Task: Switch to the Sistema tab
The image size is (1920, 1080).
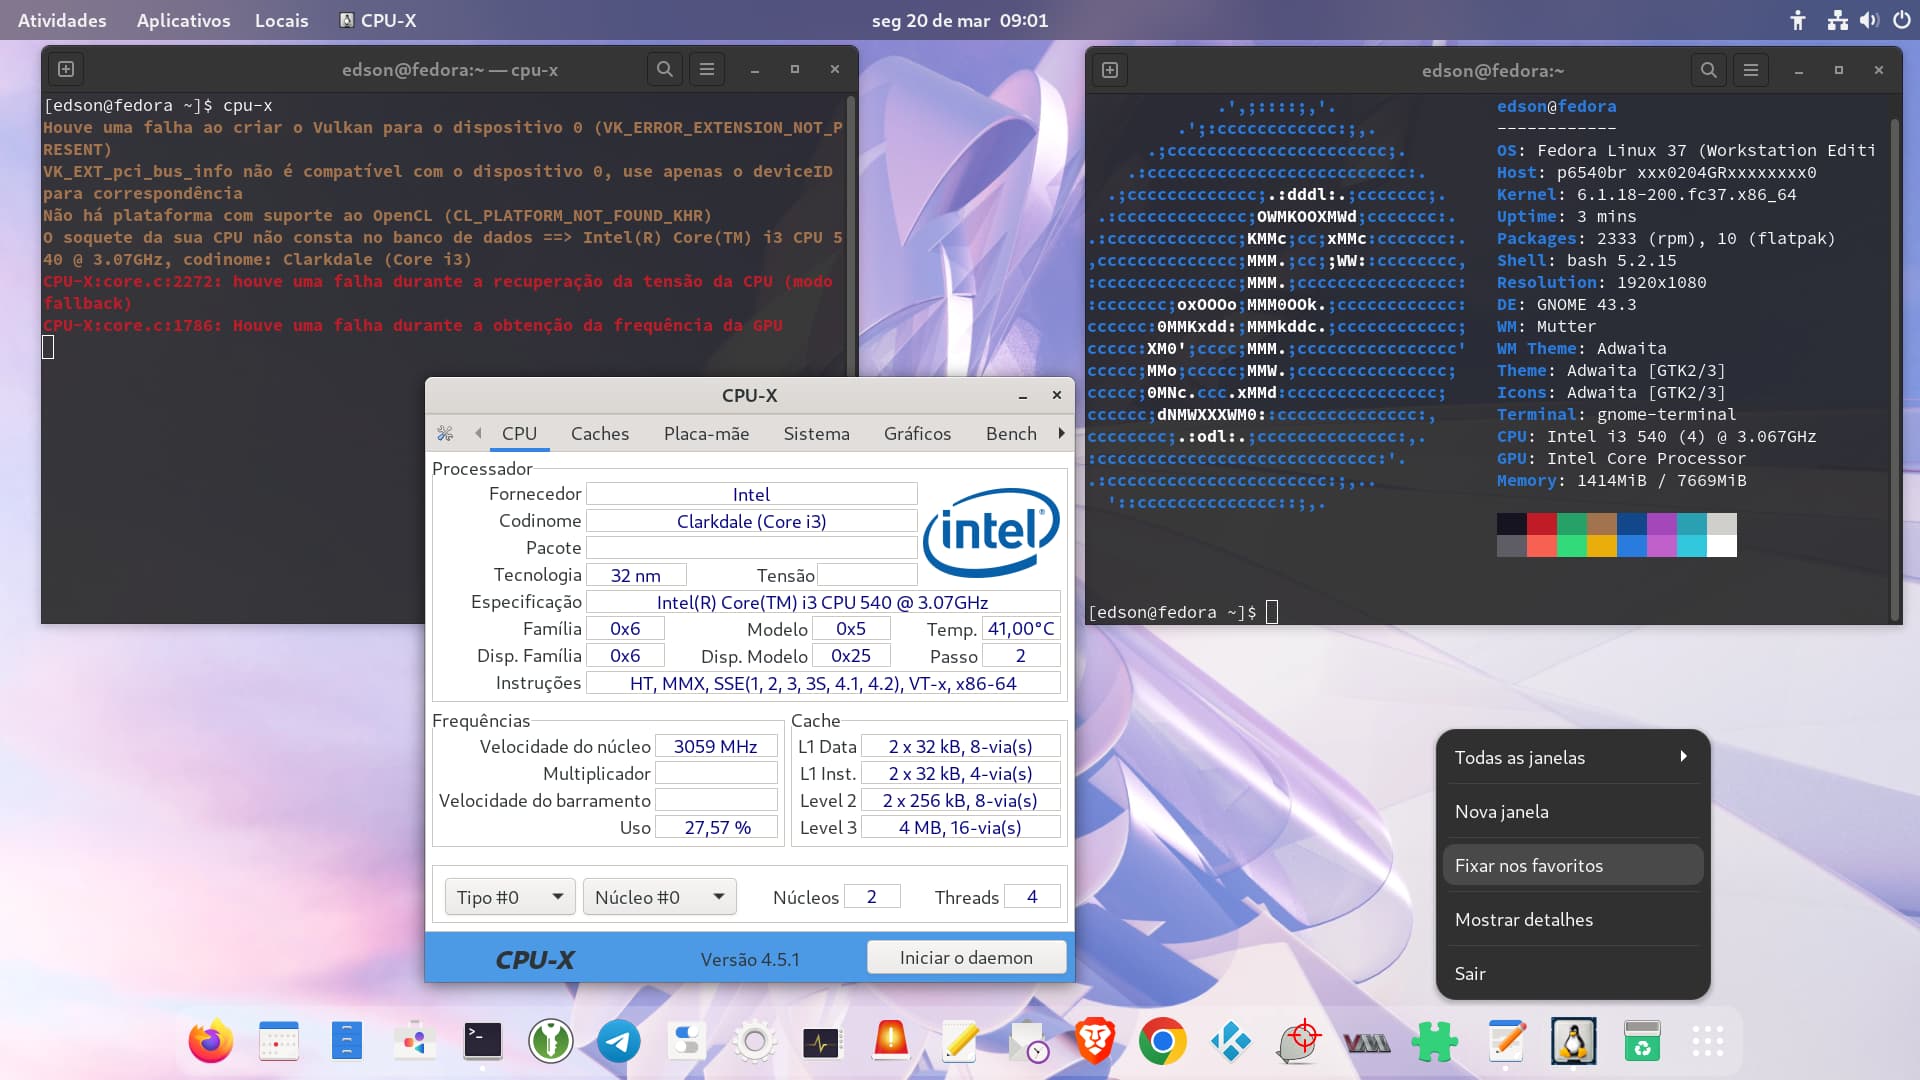Action: coord(816,433)
